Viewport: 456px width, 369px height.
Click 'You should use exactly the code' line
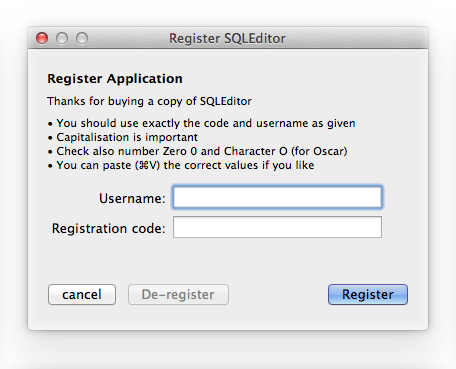coord(201,123)
